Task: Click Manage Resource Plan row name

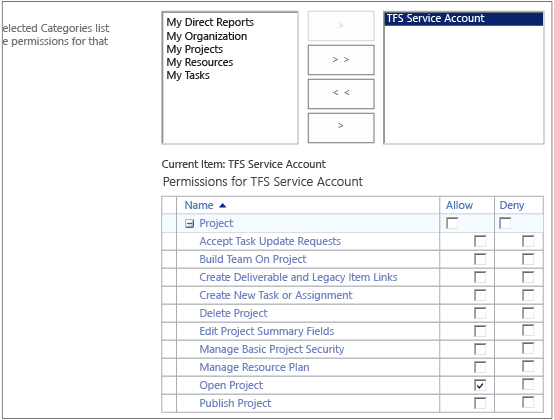Action: [x=254, y=367]
